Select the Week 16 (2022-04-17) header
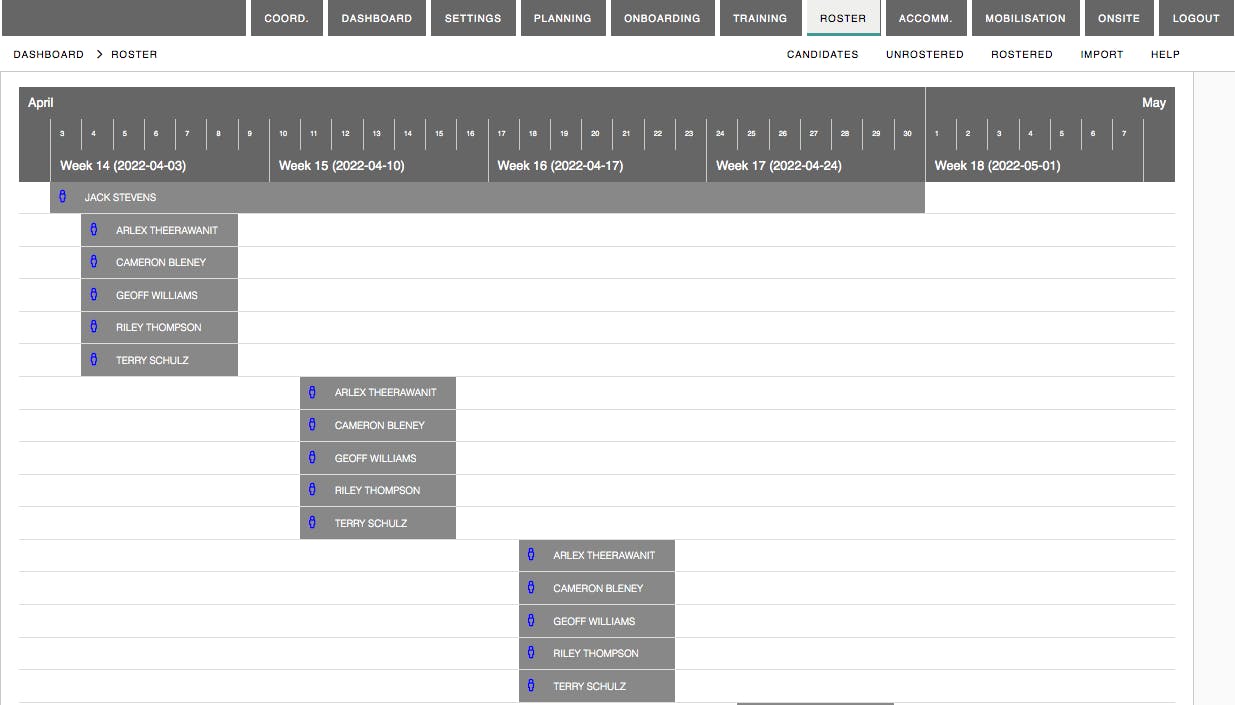 [x=560, y=166]
